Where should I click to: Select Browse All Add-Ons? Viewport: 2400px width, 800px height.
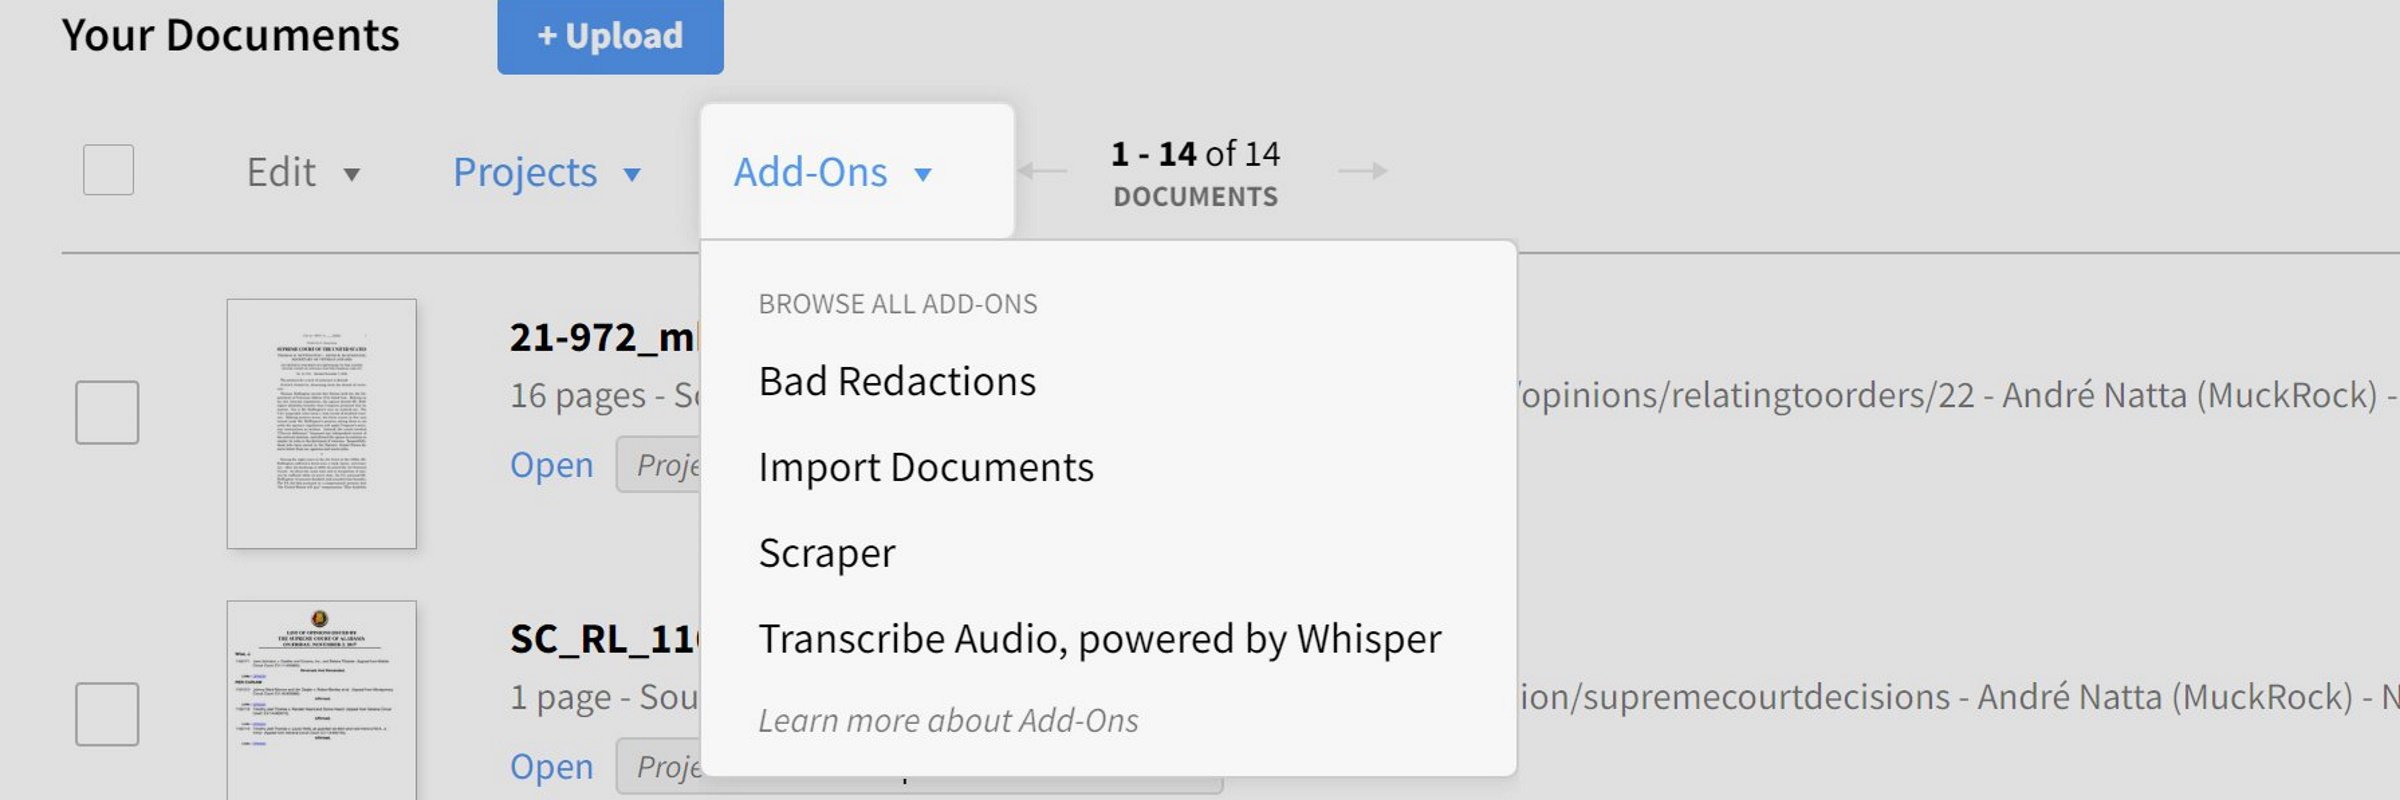[897, 304]
